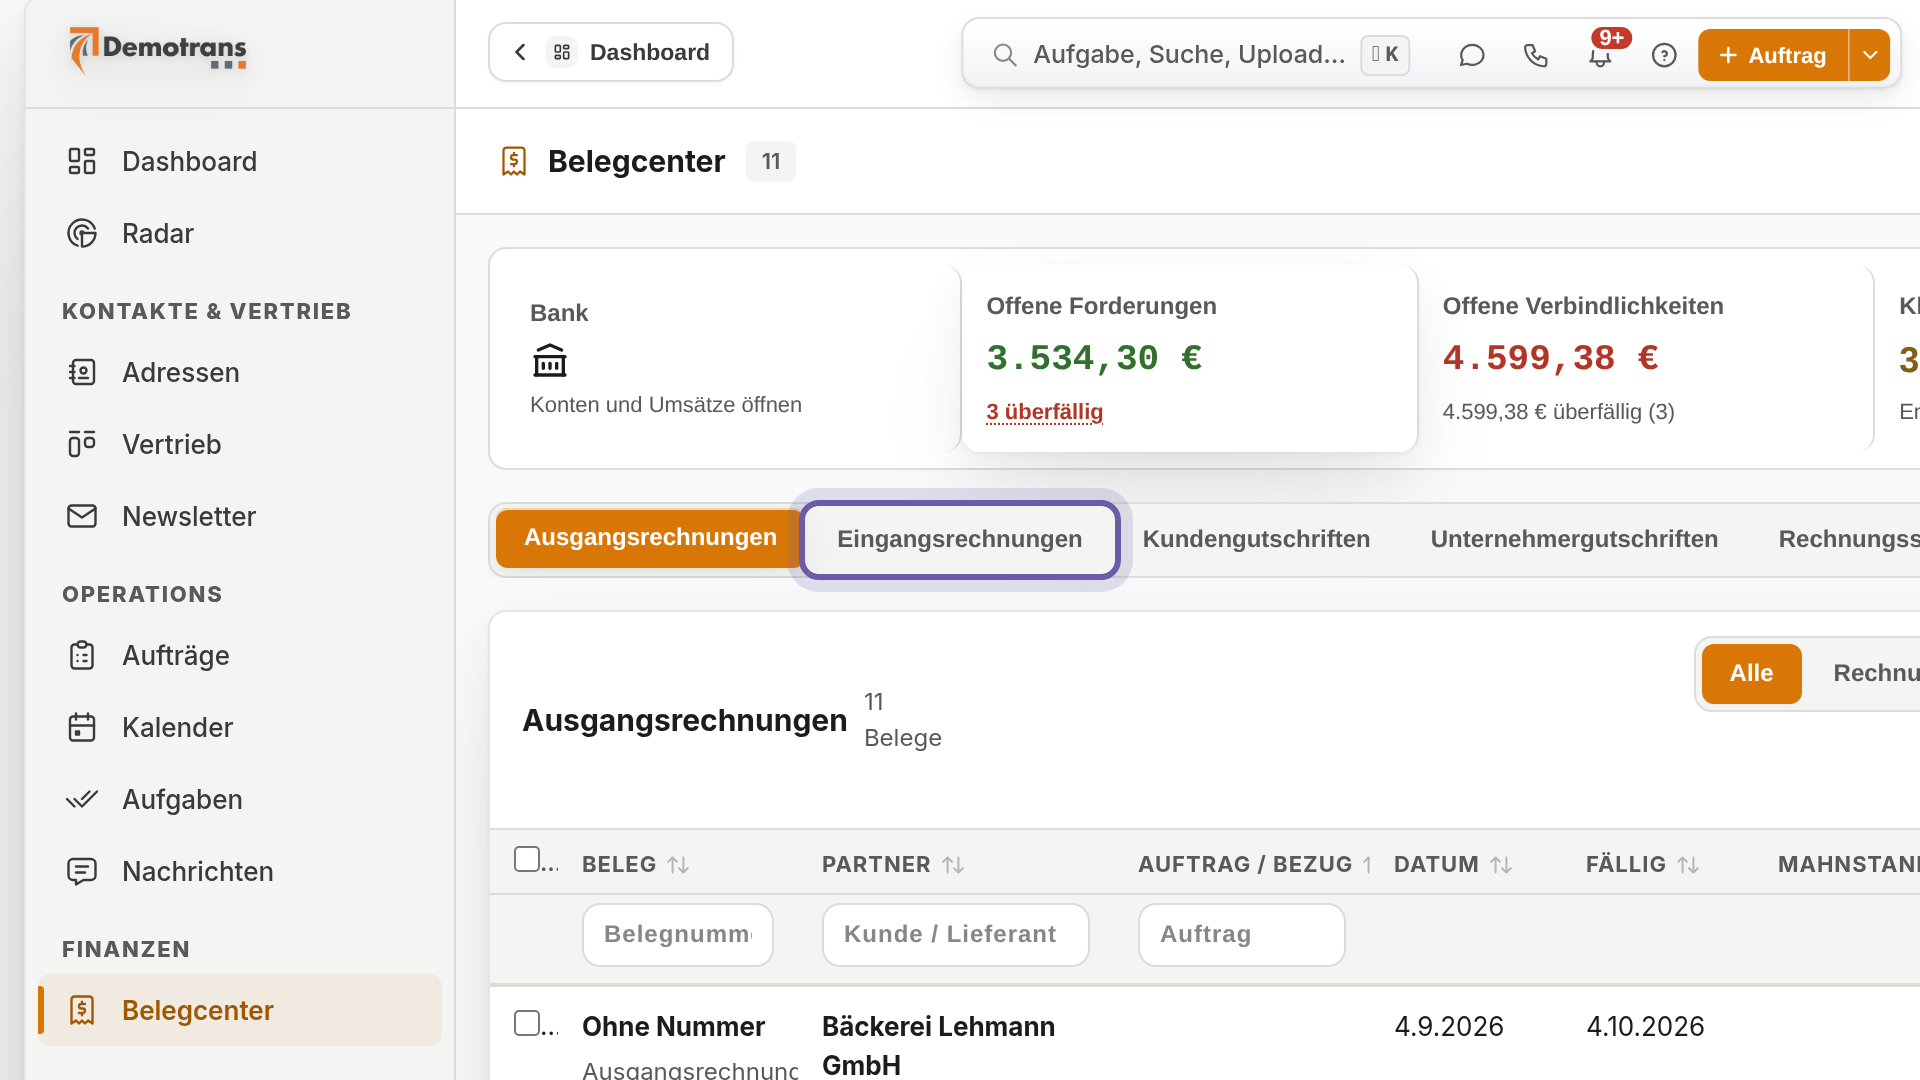Click the bank building icon
This screenshot has width=1920, height=1080.
pos(549,360)
